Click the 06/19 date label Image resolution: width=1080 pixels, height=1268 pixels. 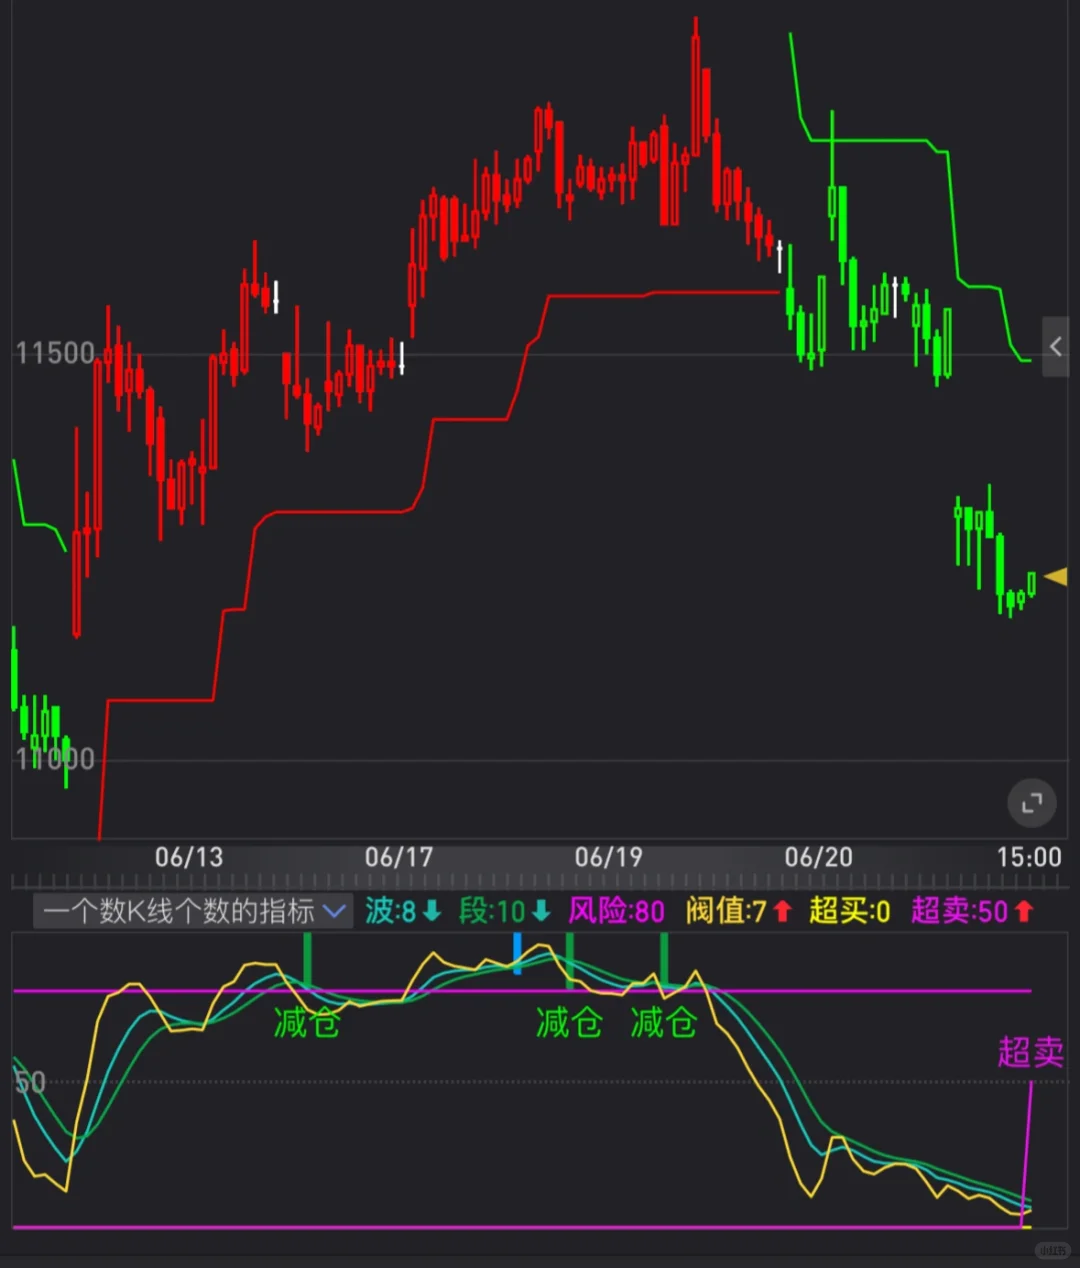(609, 857)
